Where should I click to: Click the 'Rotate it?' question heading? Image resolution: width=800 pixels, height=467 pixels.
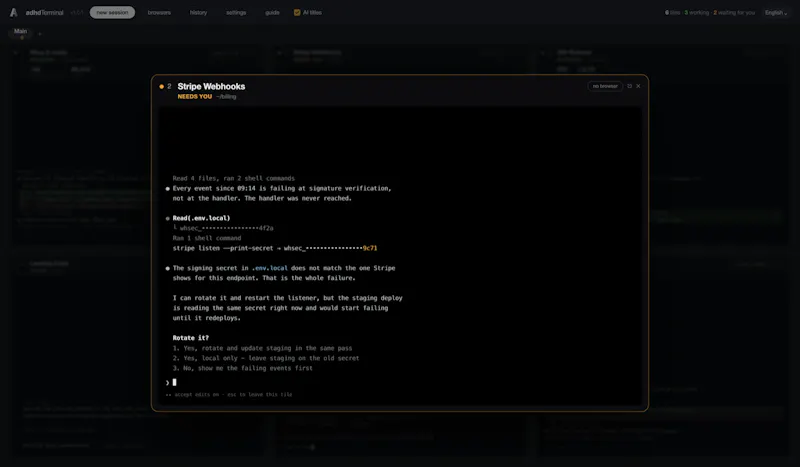pyautogui.click(x=191, y=338)
